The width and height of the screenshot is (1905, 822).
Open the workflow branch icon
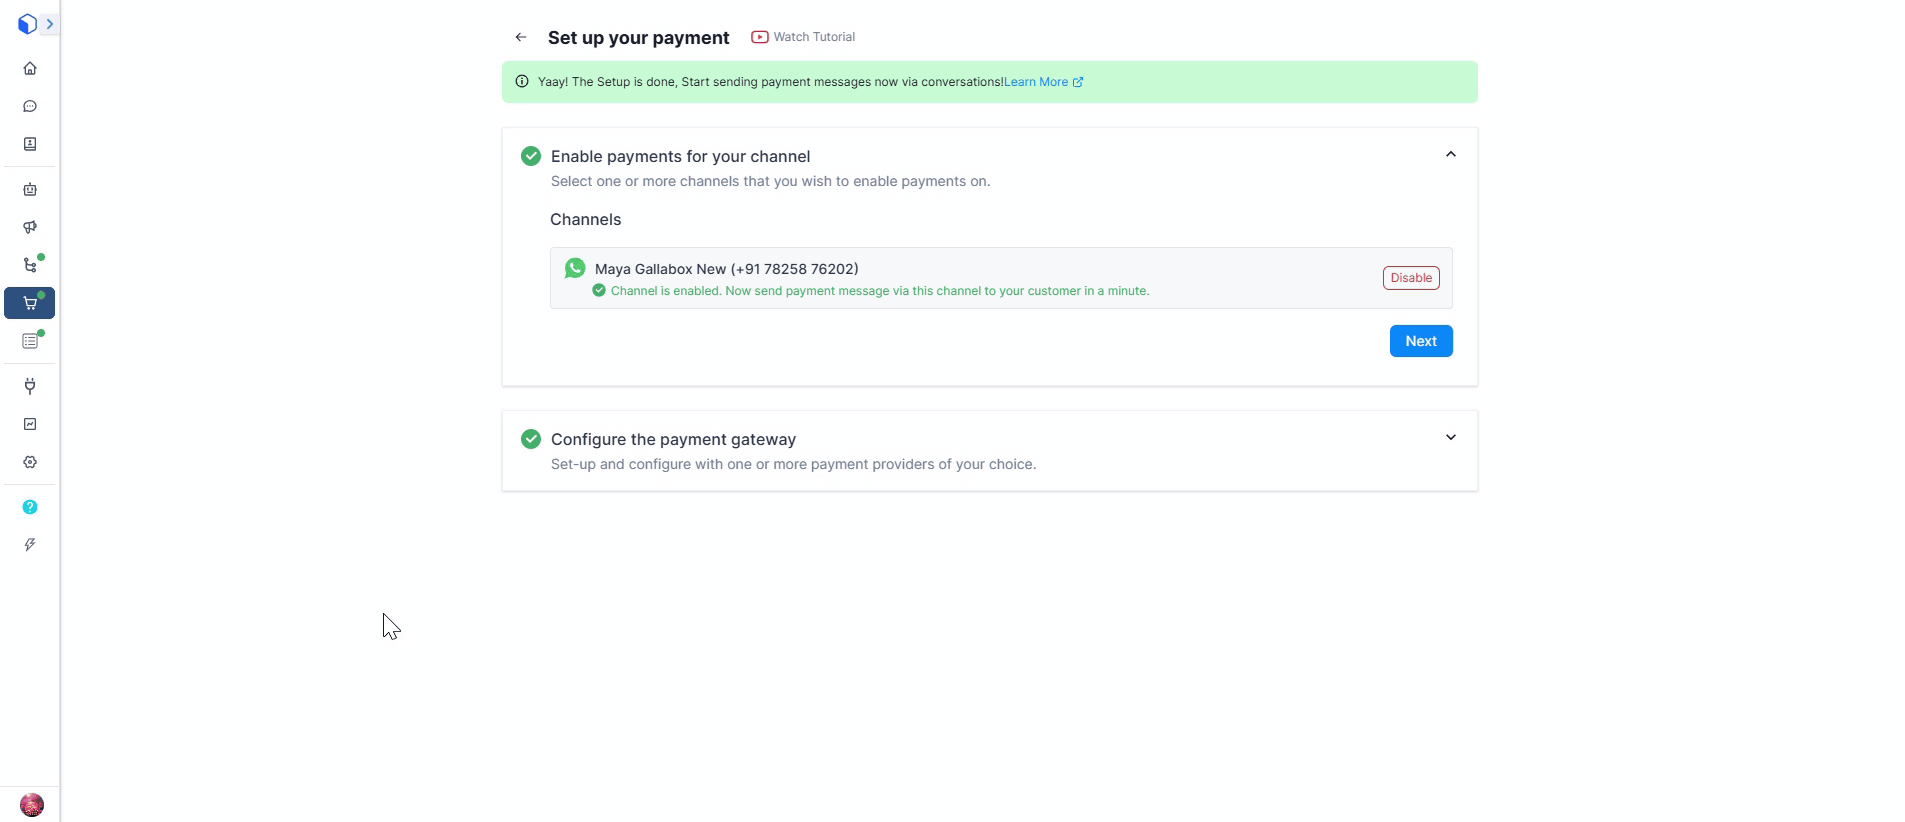click(30, 265)
